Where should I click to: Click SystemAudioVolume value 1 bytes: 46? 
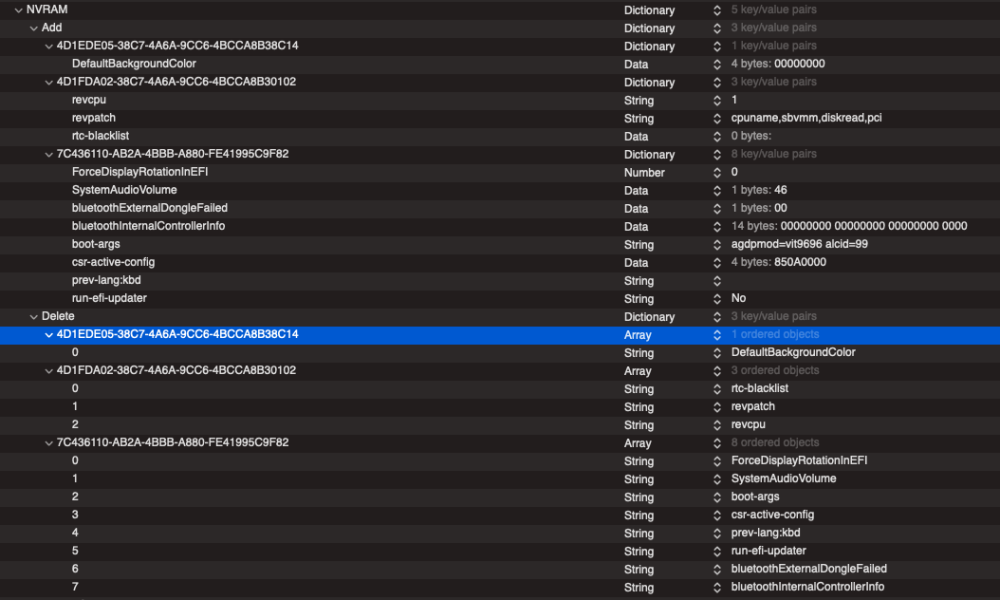tap(759, 190)
